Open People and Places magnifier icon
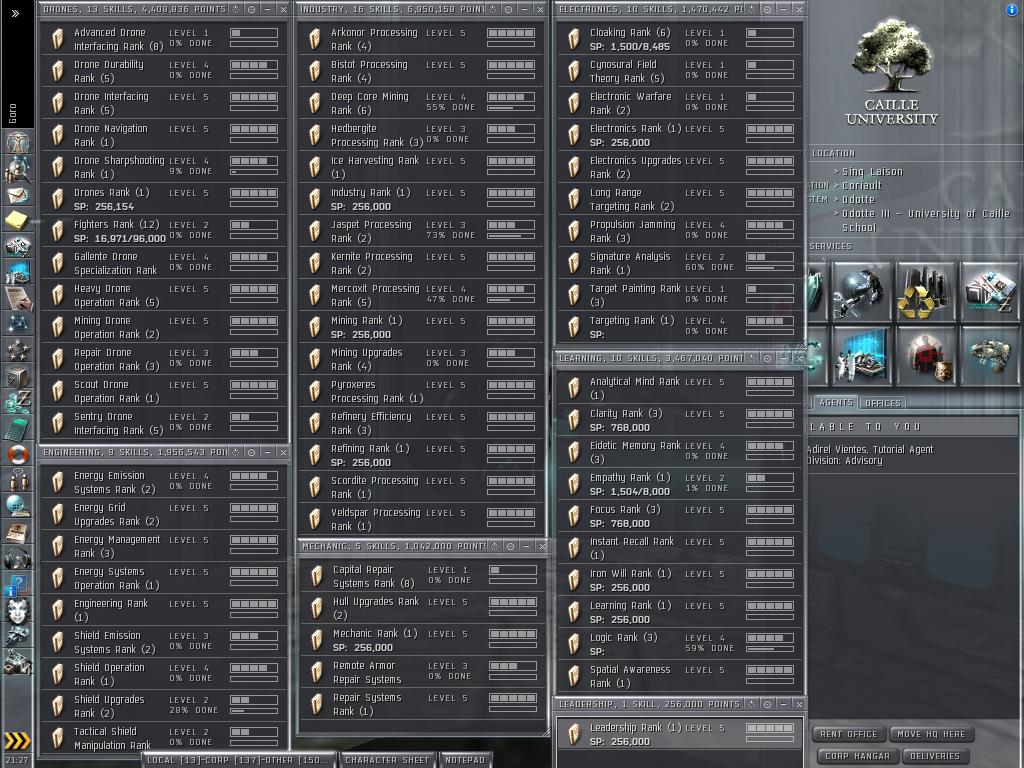The image size is (1024, 768). [18, 169]
